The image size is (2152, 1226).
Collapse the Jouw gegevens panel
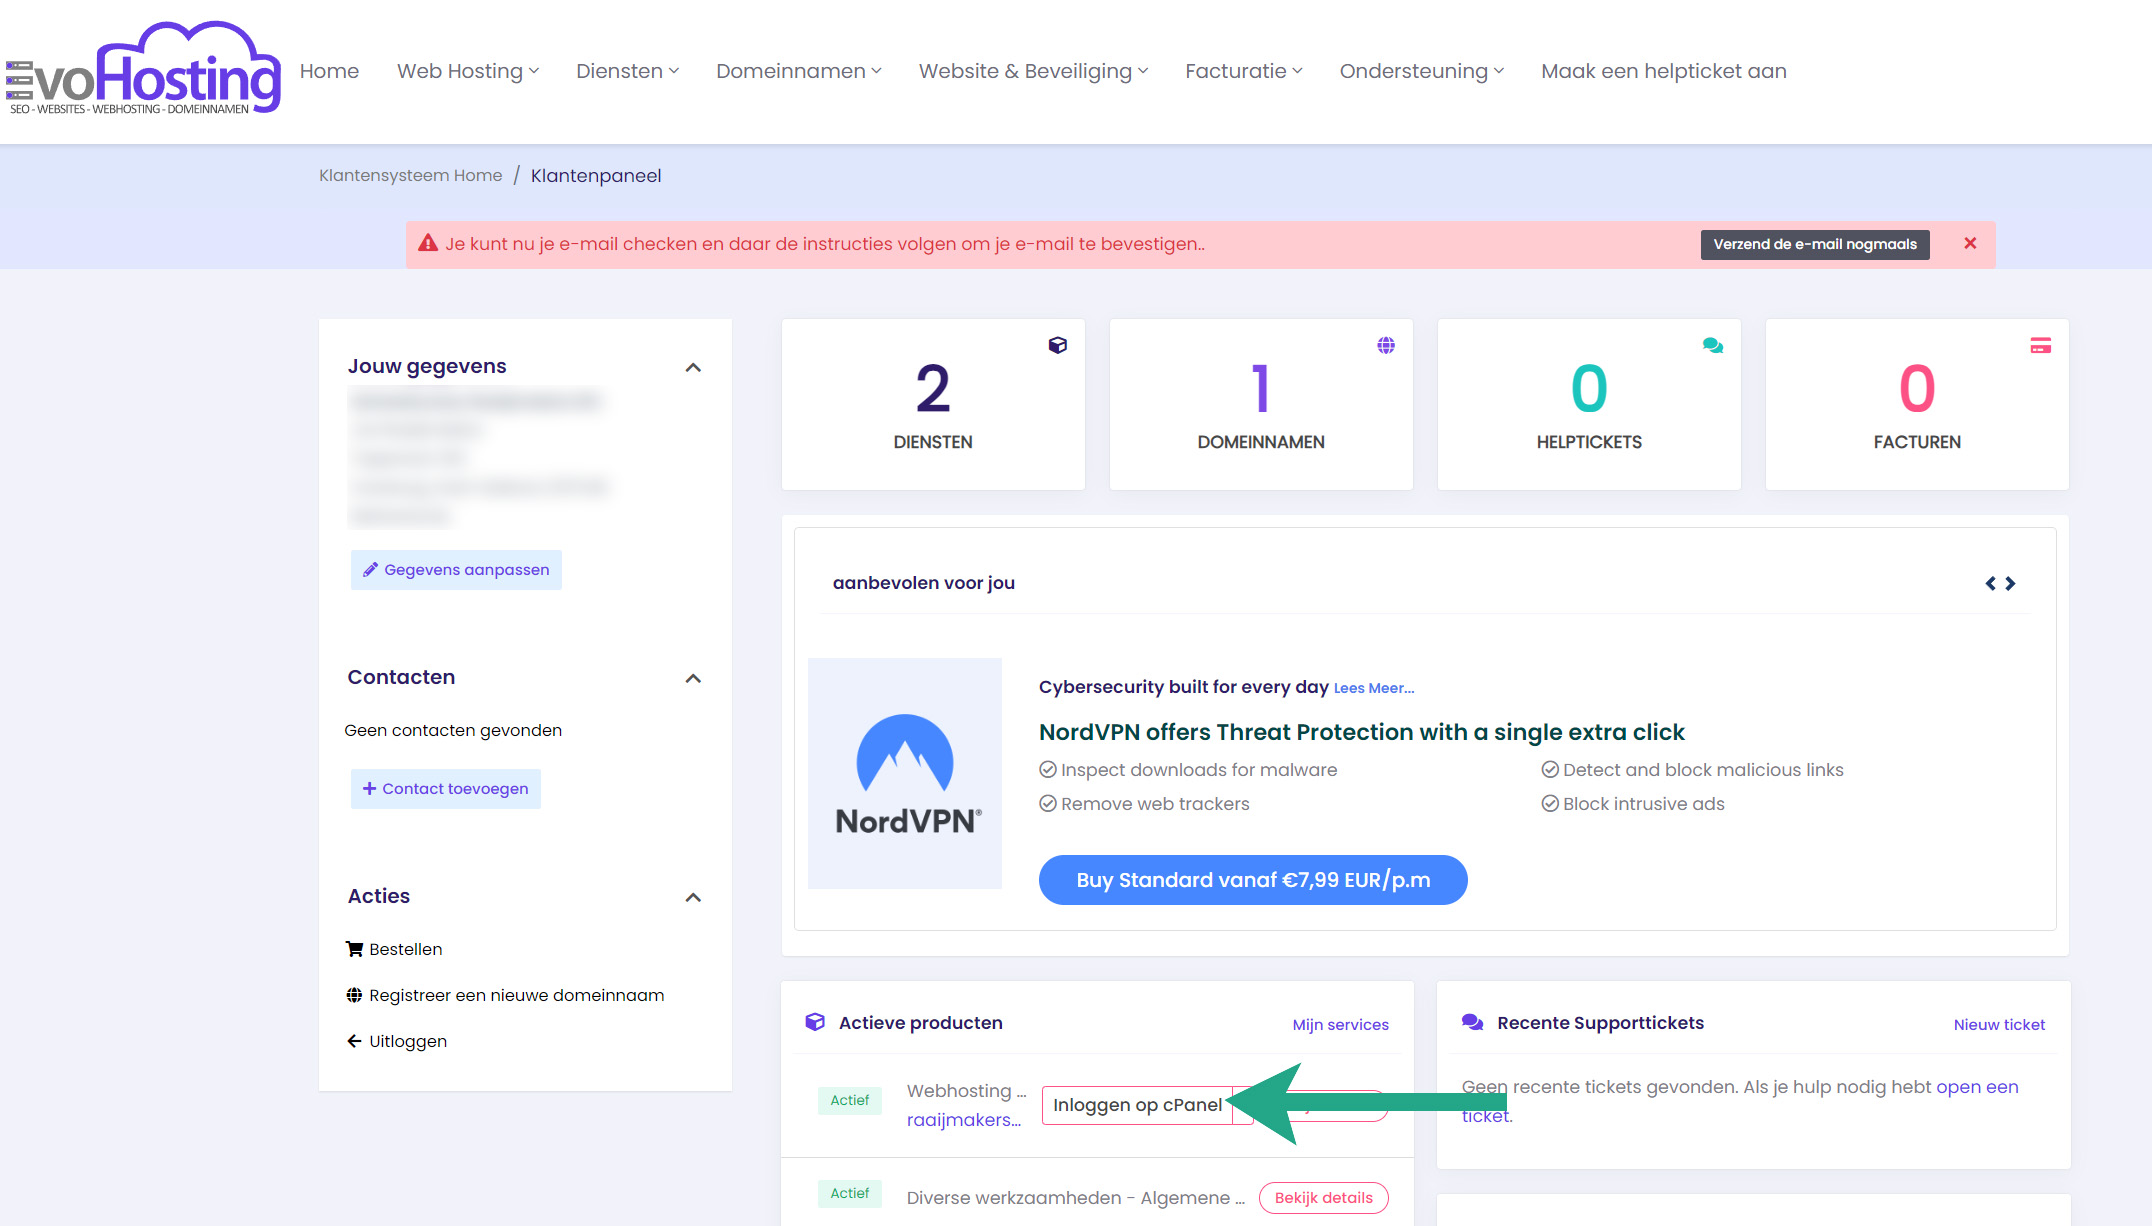693,367
